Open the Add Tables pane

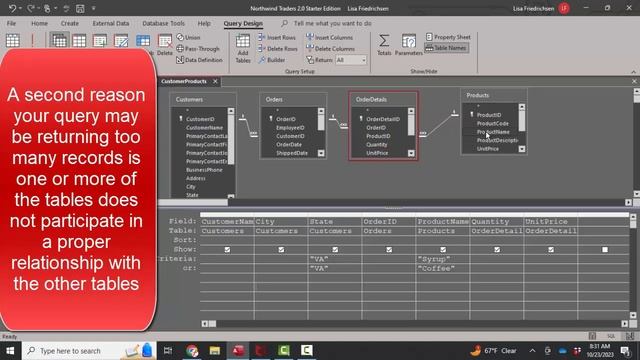click(x=243, y=48)
